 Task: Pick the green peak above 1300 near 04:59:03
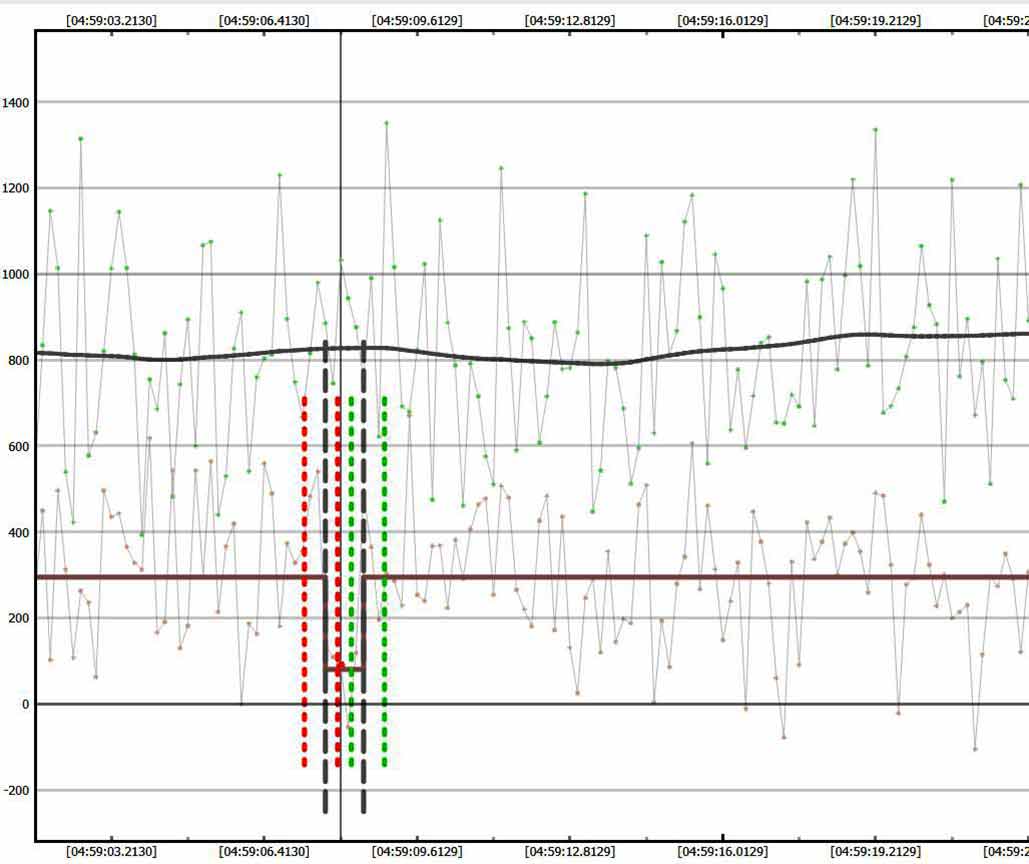81,138
